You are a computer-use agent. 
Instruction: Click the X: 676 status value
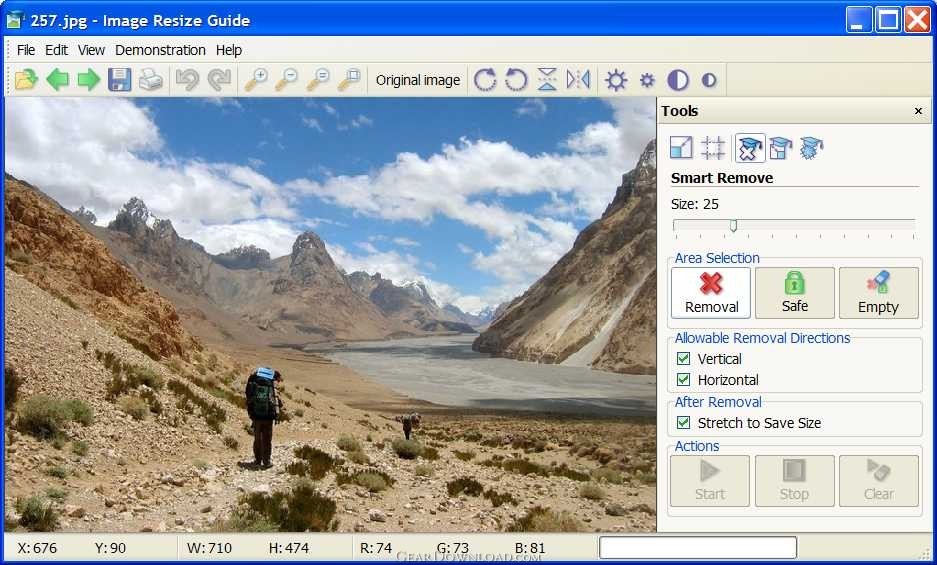pos(37,548)
